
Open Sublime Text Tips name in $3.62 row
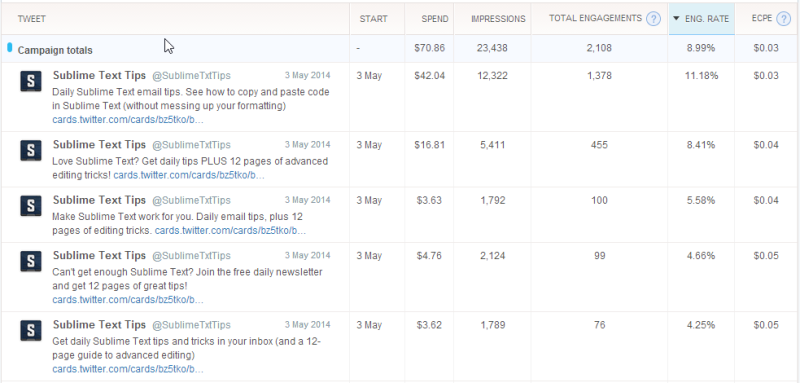99,324
